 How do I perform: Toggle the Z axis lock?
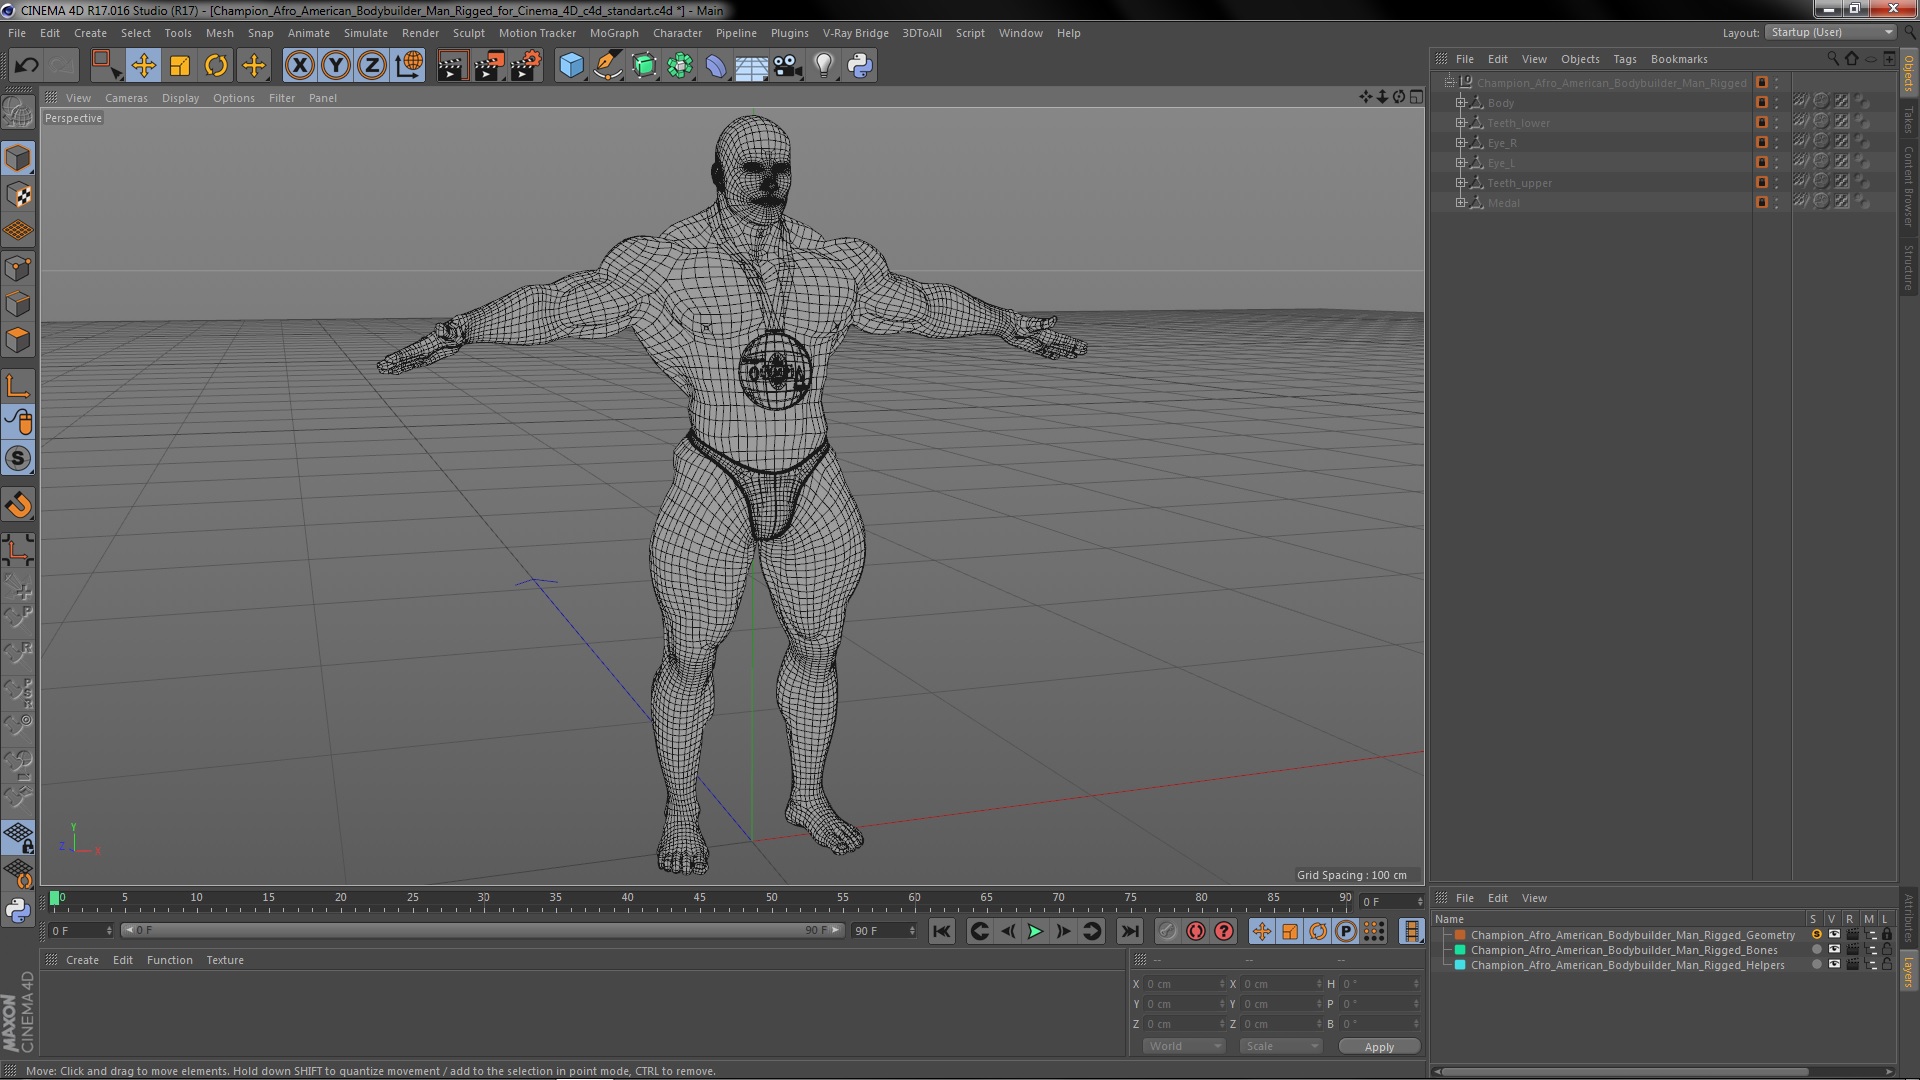click(x=372, y=66)
